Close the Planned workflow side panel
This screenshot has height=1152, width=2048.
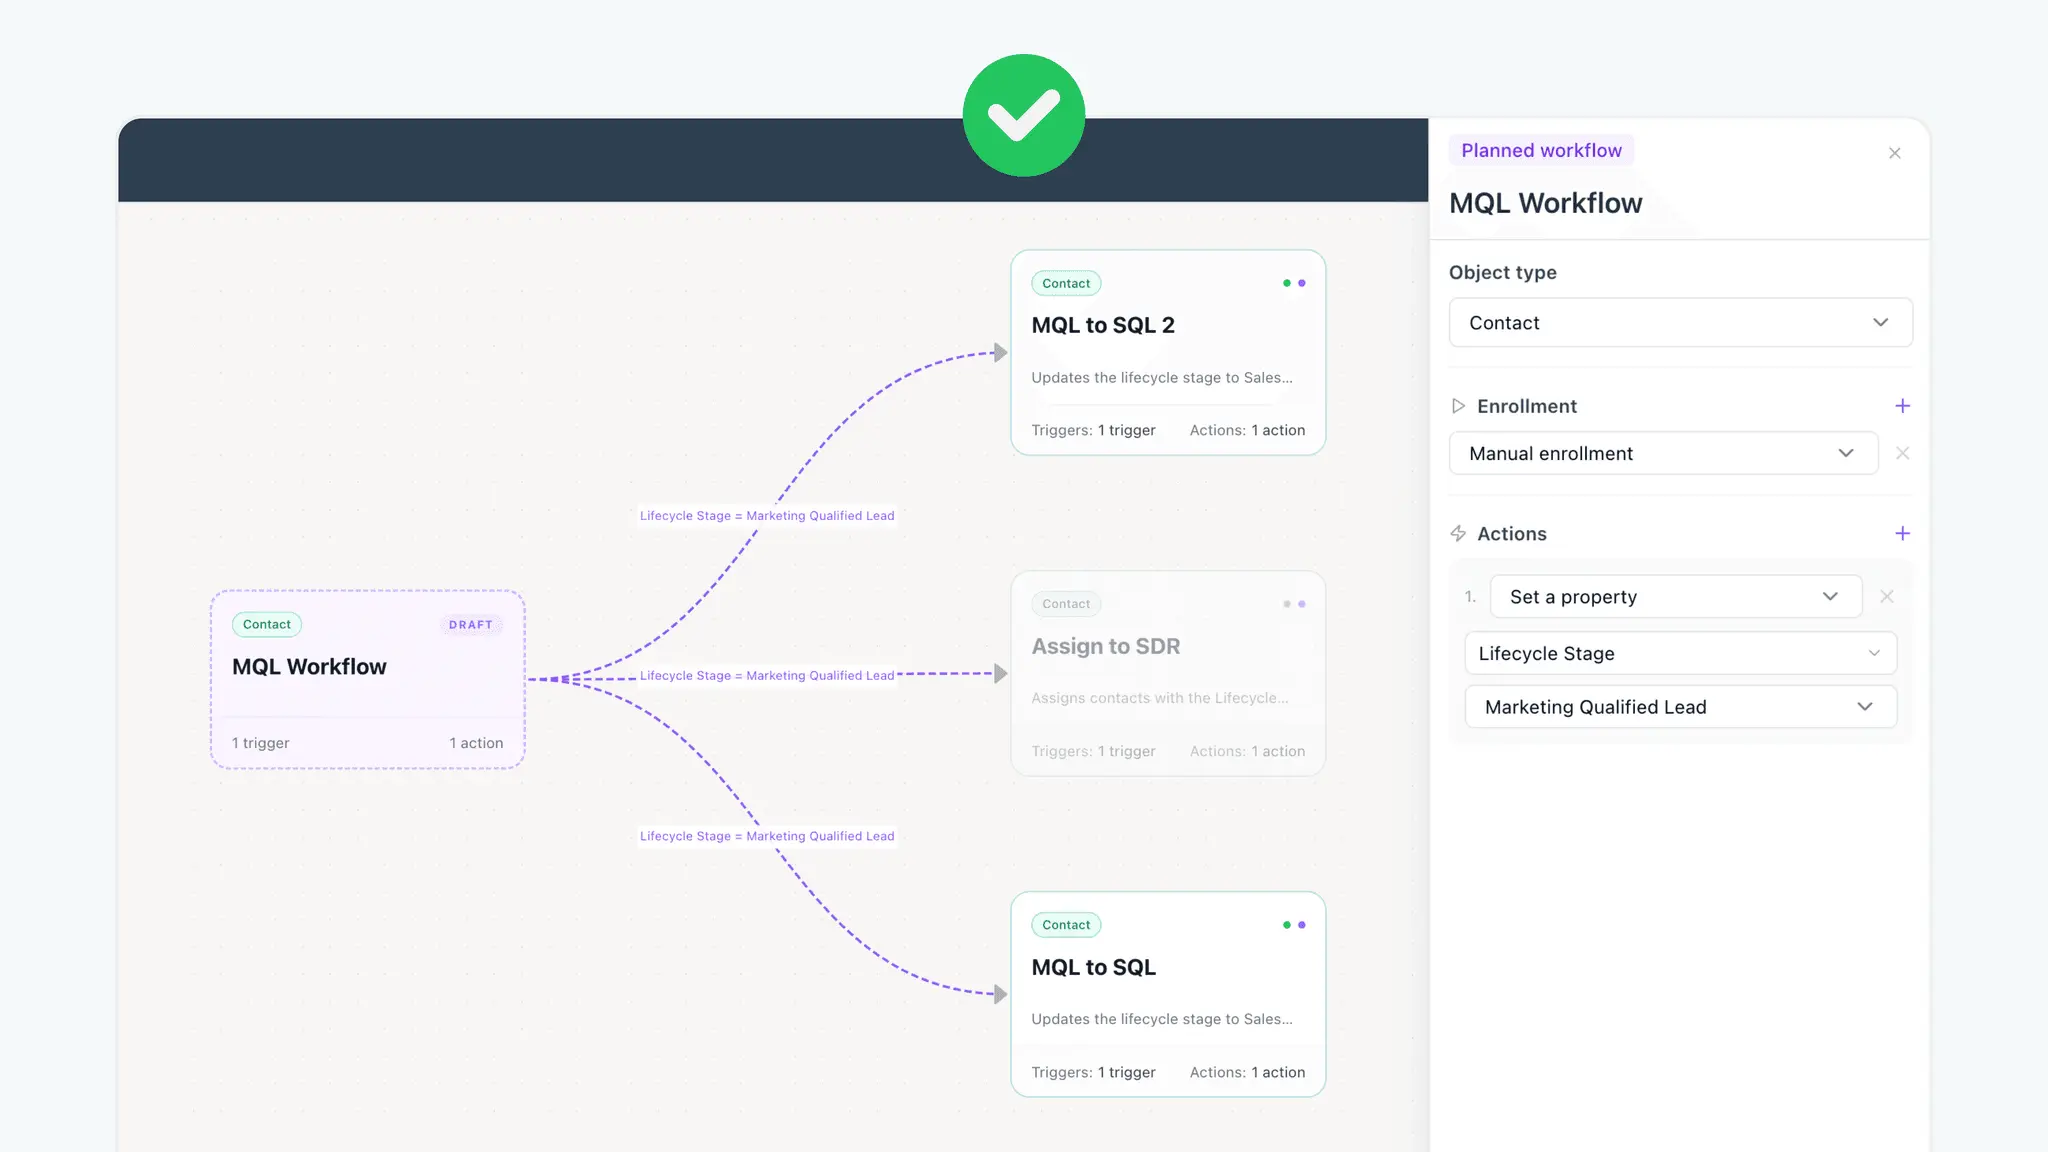[x=1894, y=153]
